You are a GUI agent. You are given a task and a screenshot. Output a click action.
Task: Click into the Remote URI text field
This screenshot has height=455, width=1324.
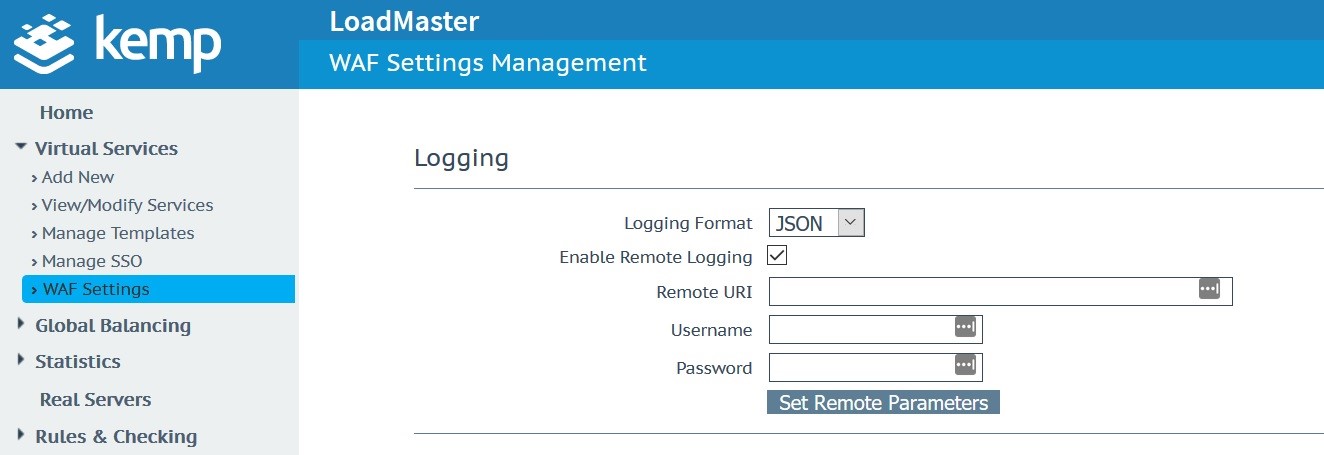tap(980, 291)
